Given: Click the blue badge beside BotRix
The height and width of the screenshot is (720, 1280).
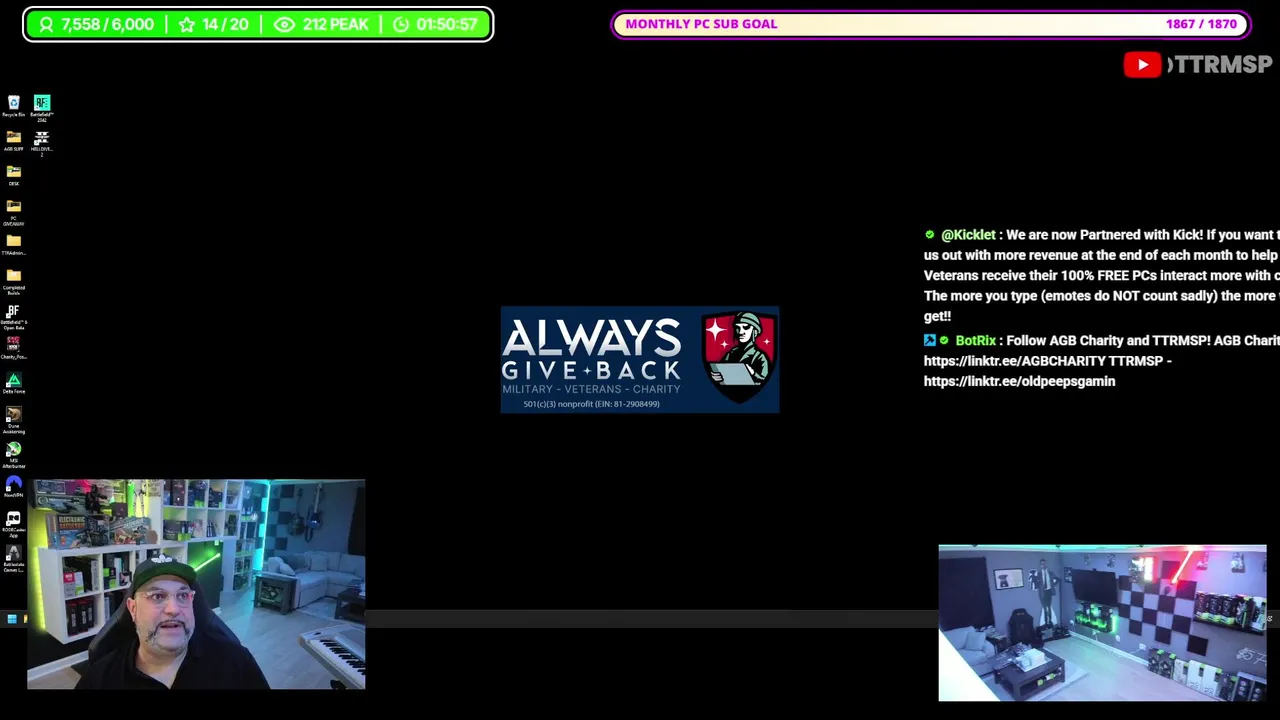Looking at the screenshot, I should (929, 341).
